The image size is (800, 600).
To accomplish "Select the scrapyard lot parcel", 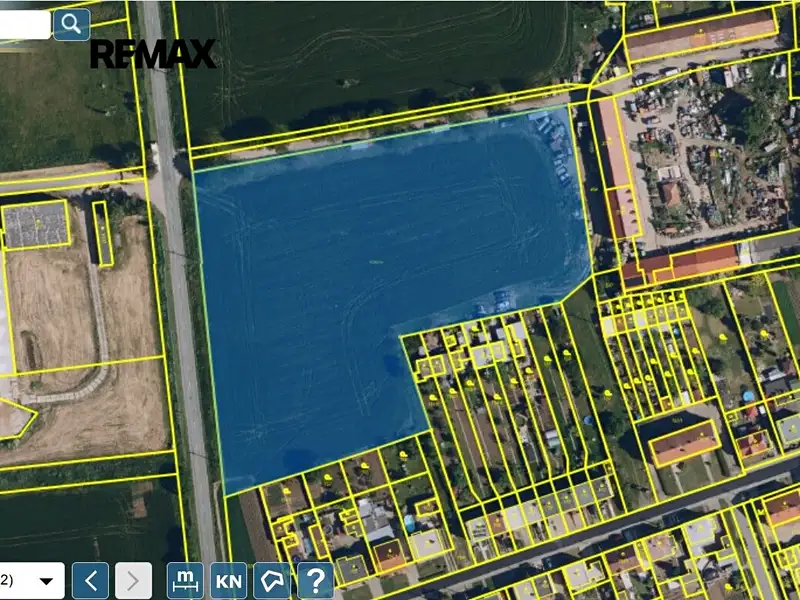I will pyautogui.click(x=709, y=153).
